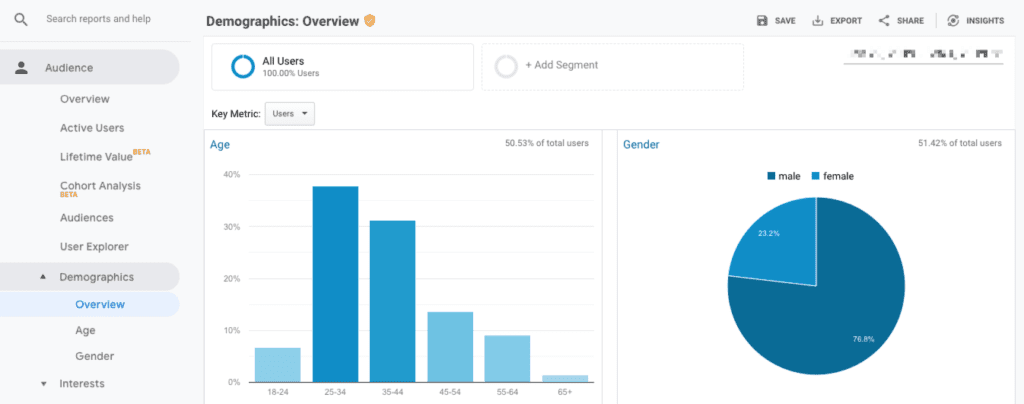1024x404 pixels.
Task: Open the Age demographics report
Action: click(85, 330)
